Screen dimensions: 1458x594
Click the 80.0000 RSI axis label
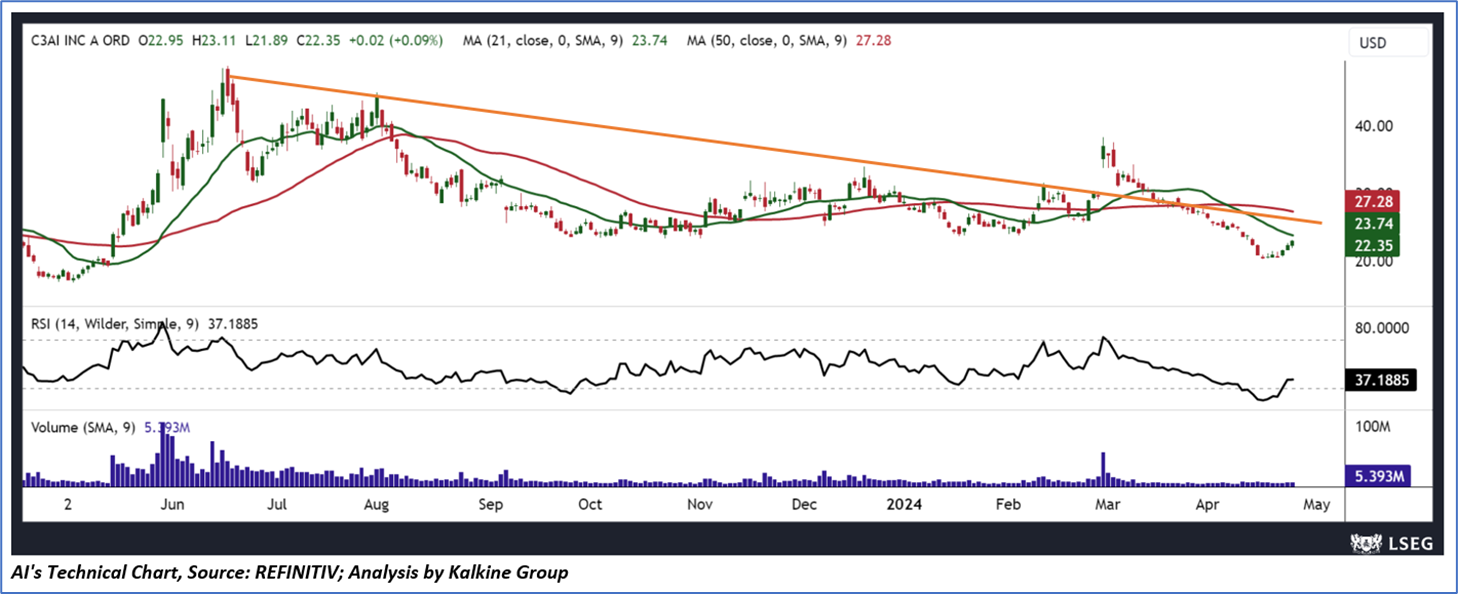(x=1383, y=327)
